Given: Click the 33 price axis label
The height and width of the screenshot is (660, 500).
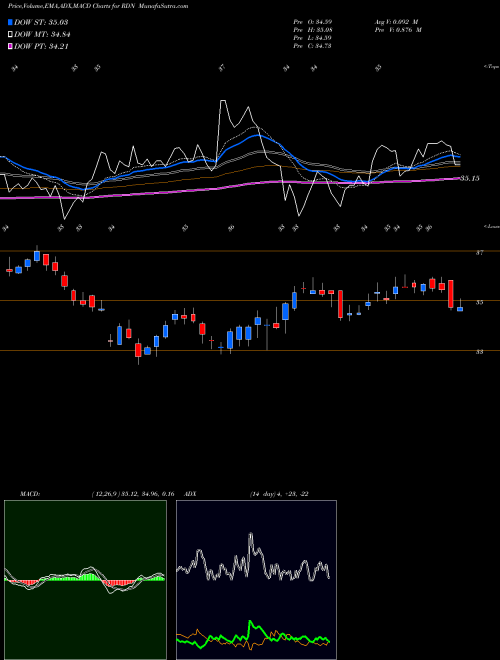Looking at the screenshot, I should pos(479,352).
